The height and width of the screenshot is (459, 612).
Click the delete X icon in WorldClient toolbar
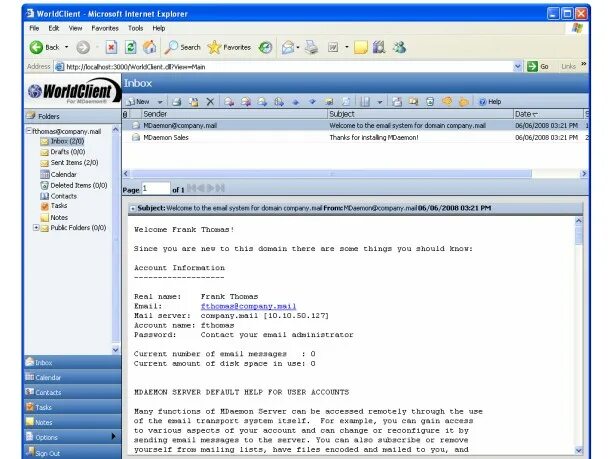pos(210,102)
